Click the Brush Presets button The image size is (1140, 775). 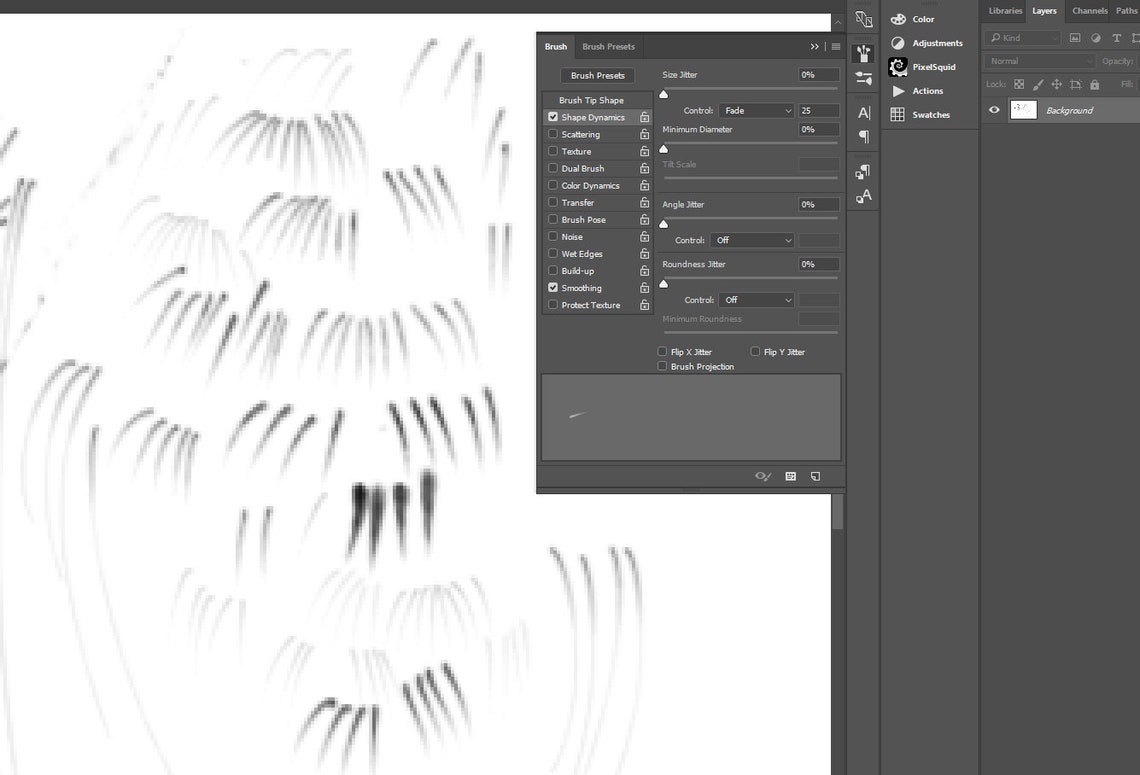pyautogui.click(x=597, y=76)
